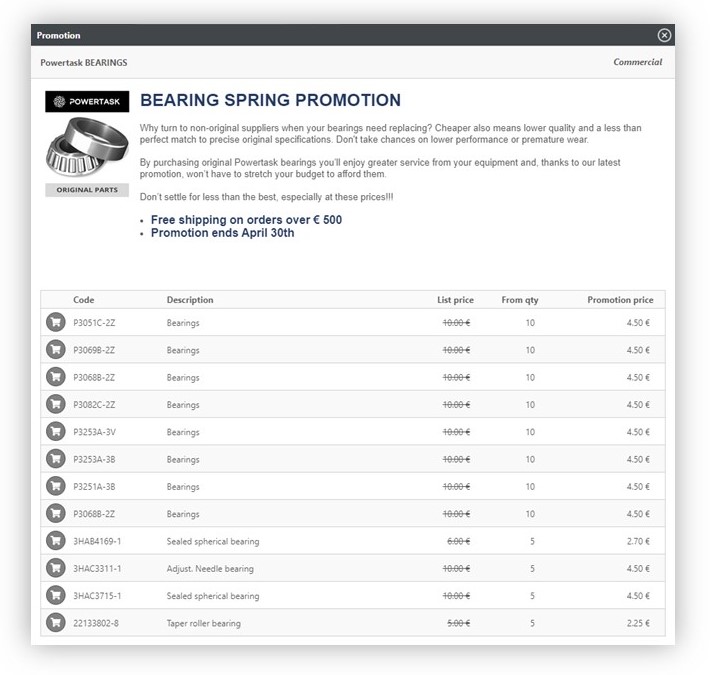Open the Commercial label link
This screenshot has height=675, width=710.
tap(637, 62)
